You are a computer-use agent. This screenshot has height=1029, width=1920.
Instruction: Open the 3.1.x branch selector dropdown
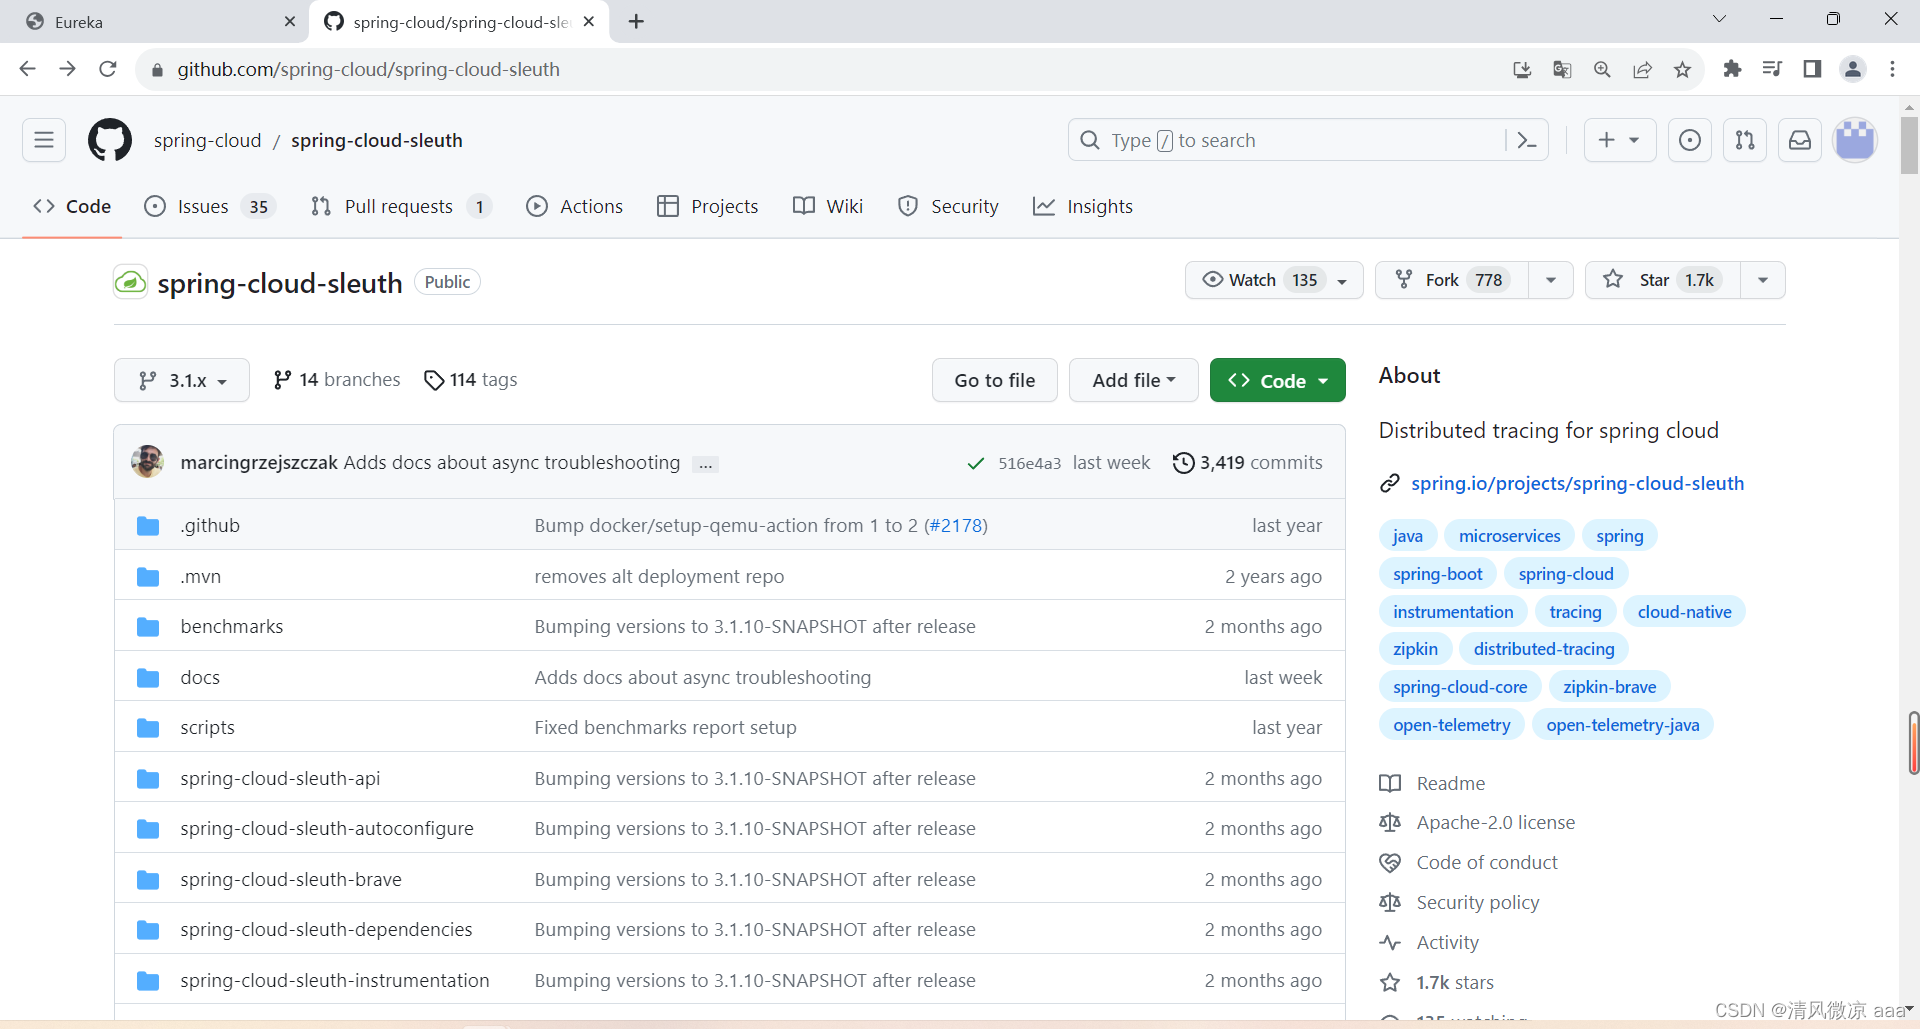(182, 380)
